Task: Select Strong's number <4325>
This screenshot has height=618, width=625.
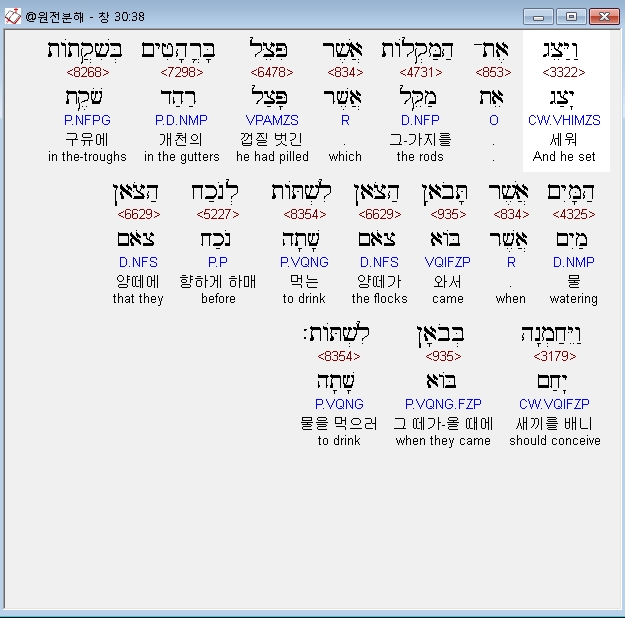Action: click(x=574, y=214)
